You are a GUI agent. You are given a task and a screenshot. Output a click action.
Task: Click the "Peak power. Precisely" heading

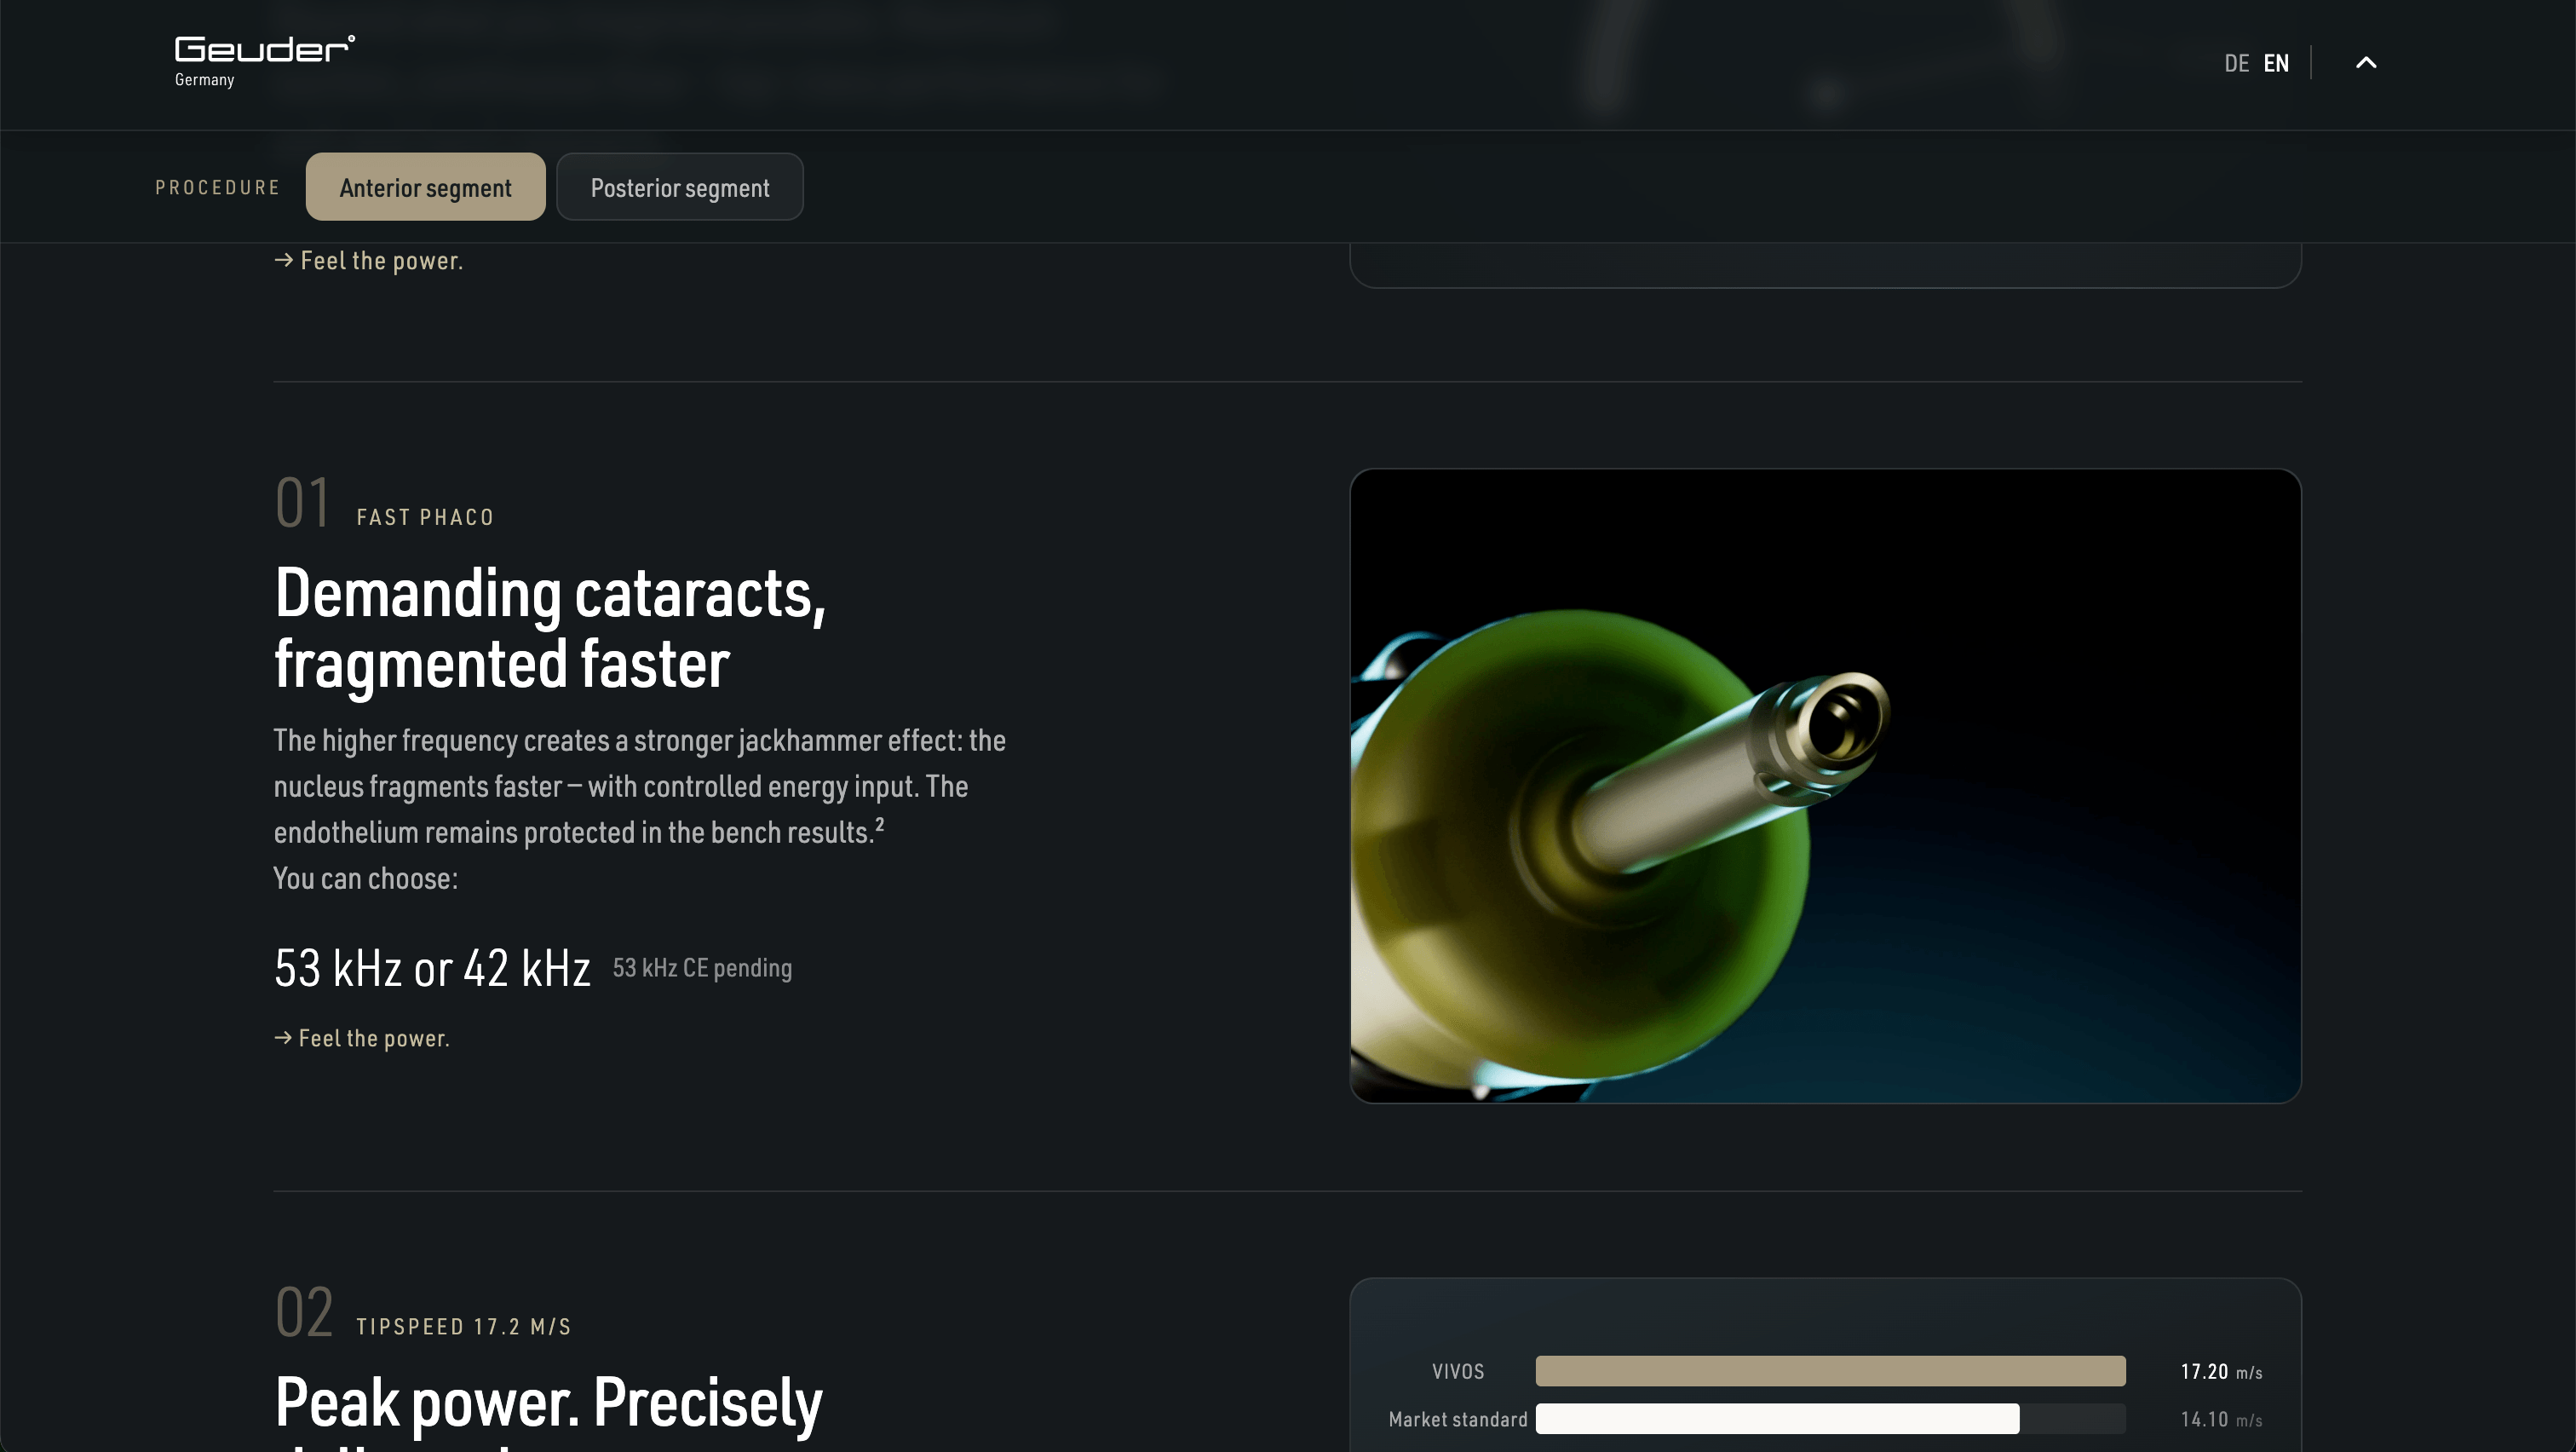(548, 1402)
